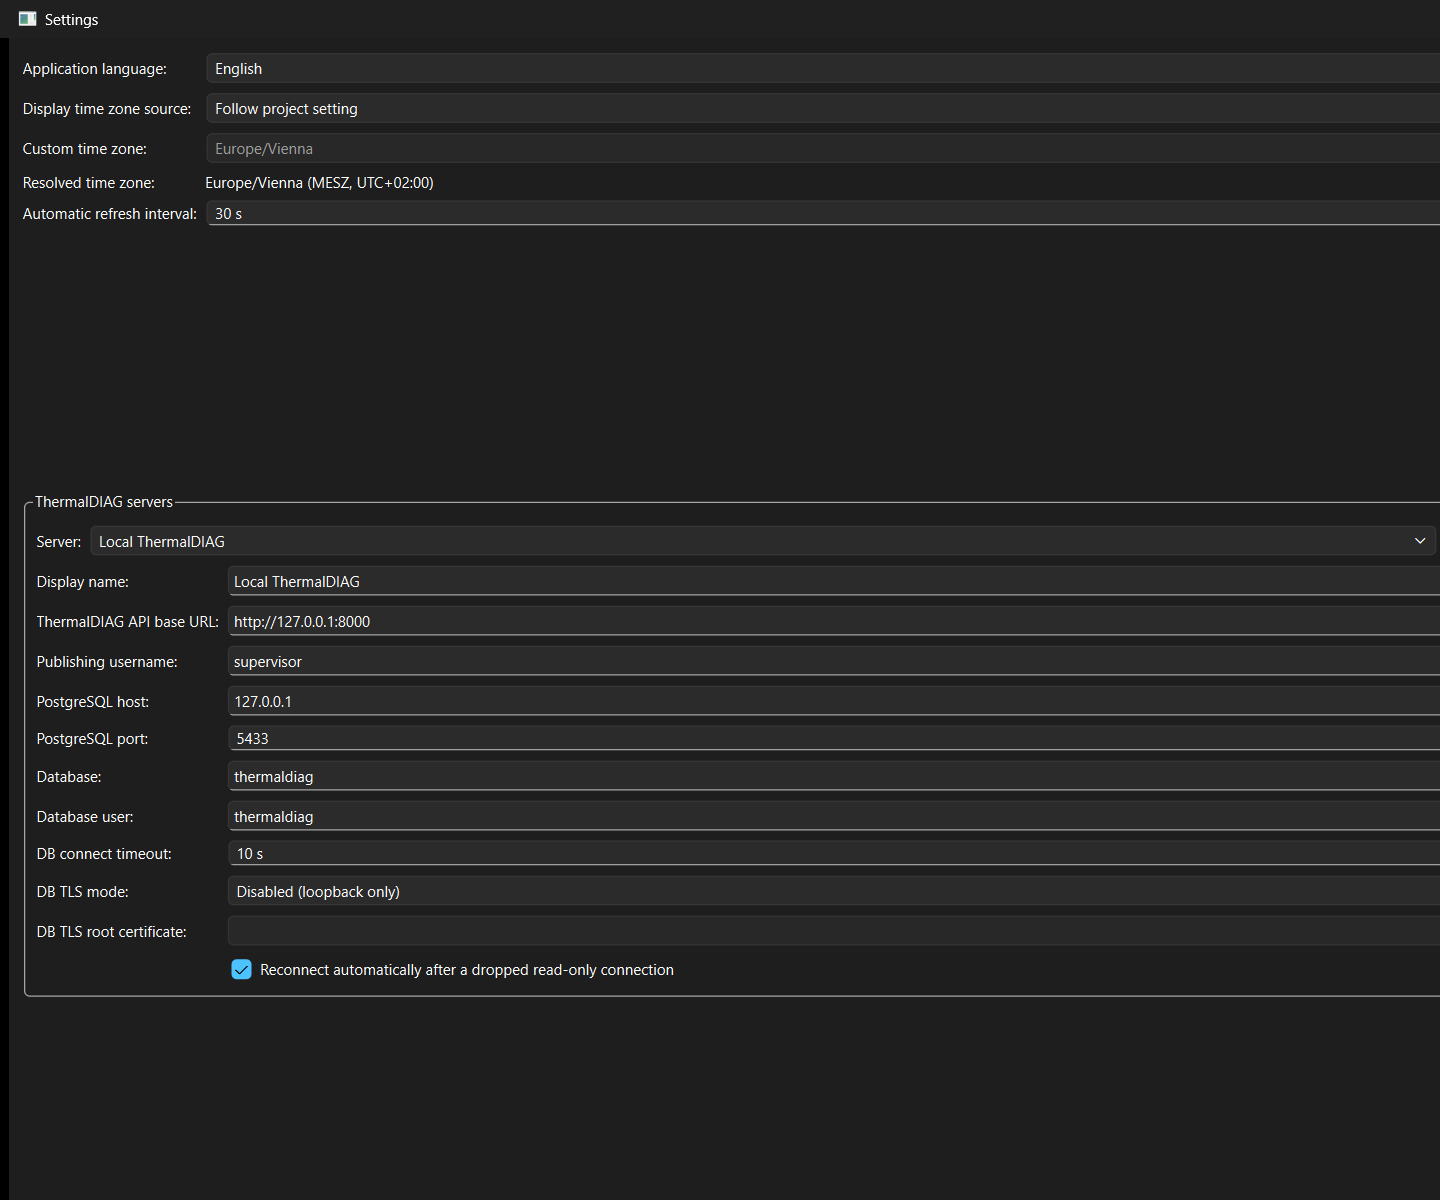Click the Automatic refresh interval label

[110, 214]
